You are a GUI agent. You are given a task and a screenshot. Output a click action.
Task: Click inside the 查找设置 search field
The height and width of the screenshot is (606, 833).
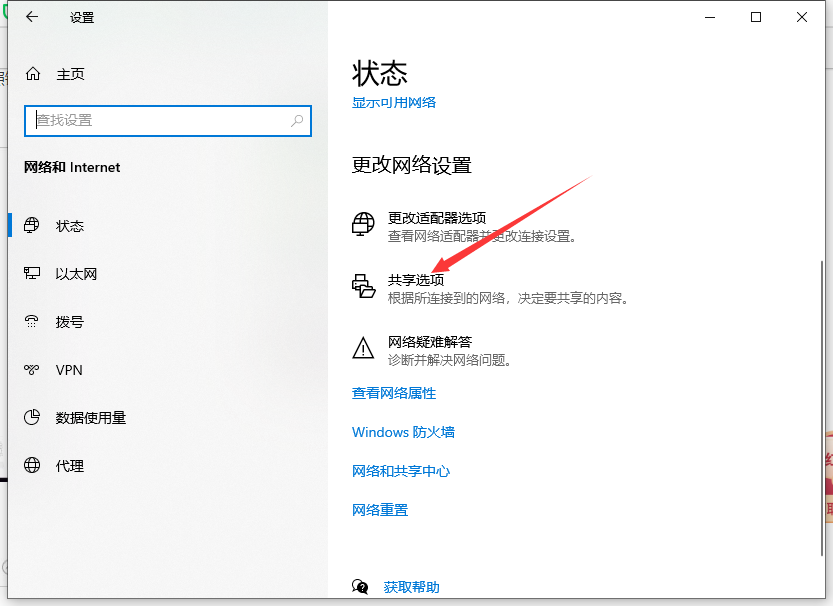(x=150, y=120)
